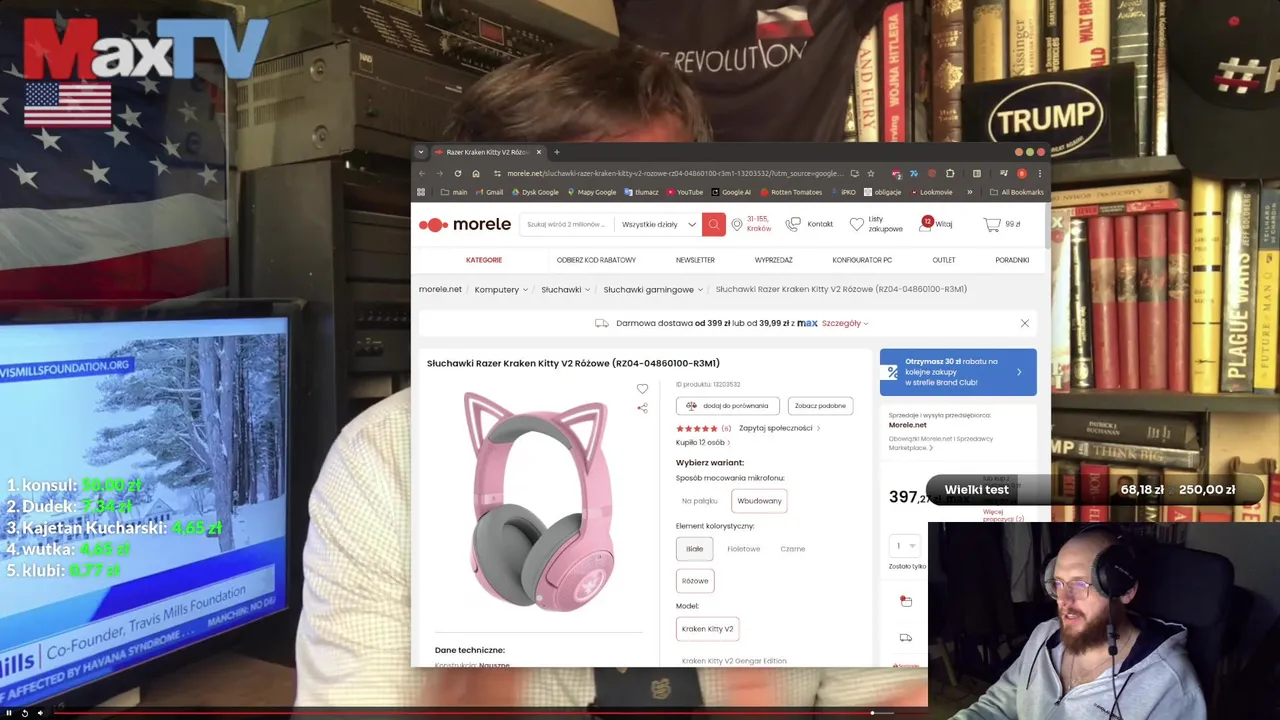
Task: Expand Kupiło 12 osób details
Action: tap(702, 442)
